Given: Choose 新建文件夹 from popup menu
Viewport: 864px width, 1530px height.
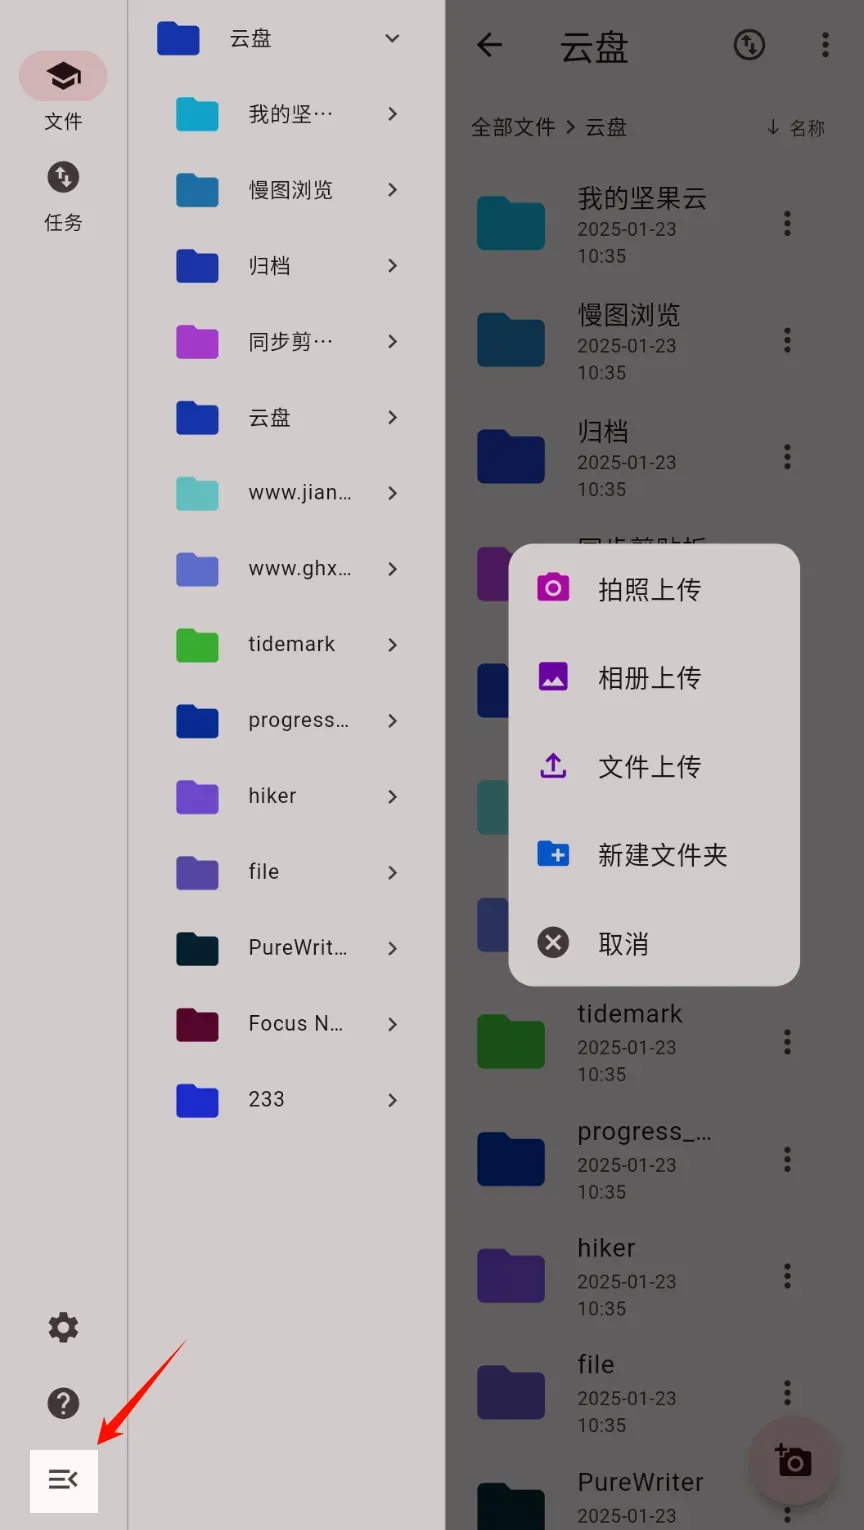Looking at the screenshot, I should pyautogui.click(x=654, y=855).
